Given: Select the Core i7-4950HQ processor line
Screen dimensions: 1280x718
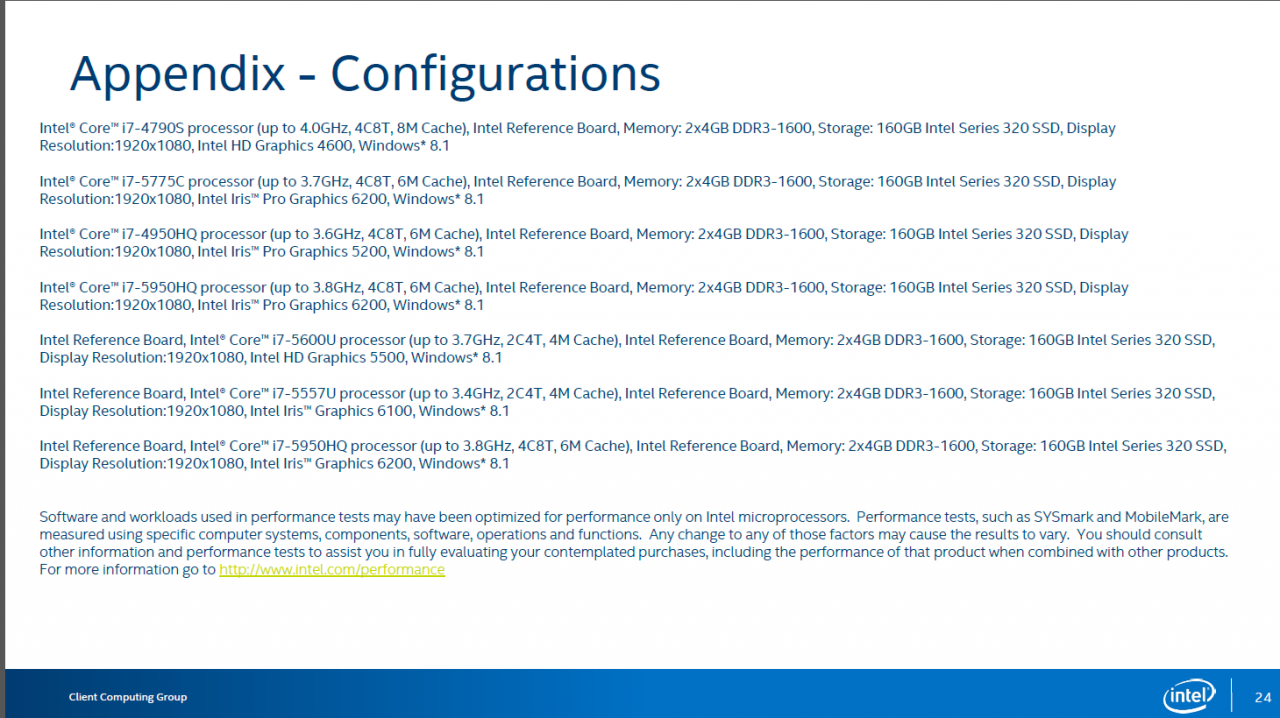Looking at the screenshot, I should (584, 234).
